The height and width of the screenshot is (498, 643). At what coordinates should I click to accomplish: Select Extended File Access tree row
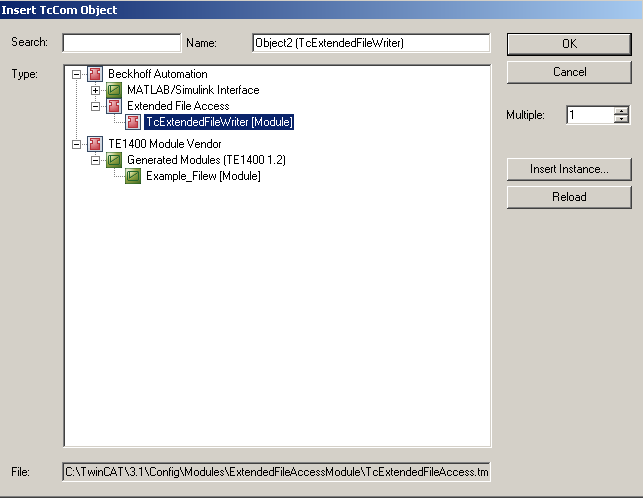178,106
